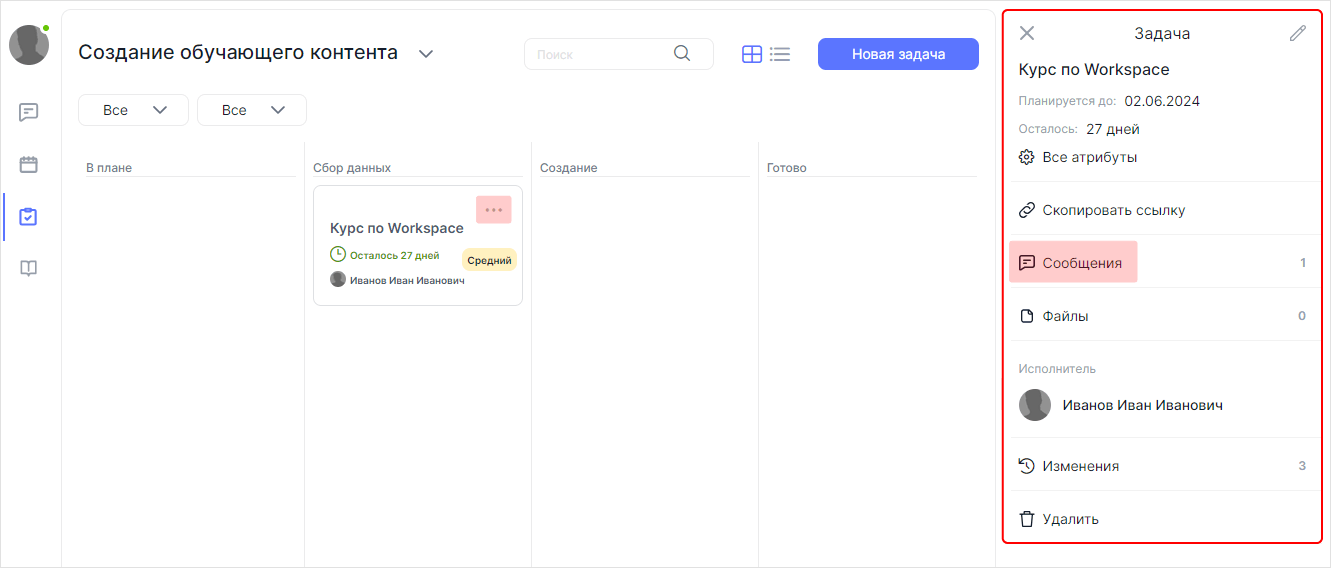
Task: Click the Средний priority badge
Action: coord(490,260)
